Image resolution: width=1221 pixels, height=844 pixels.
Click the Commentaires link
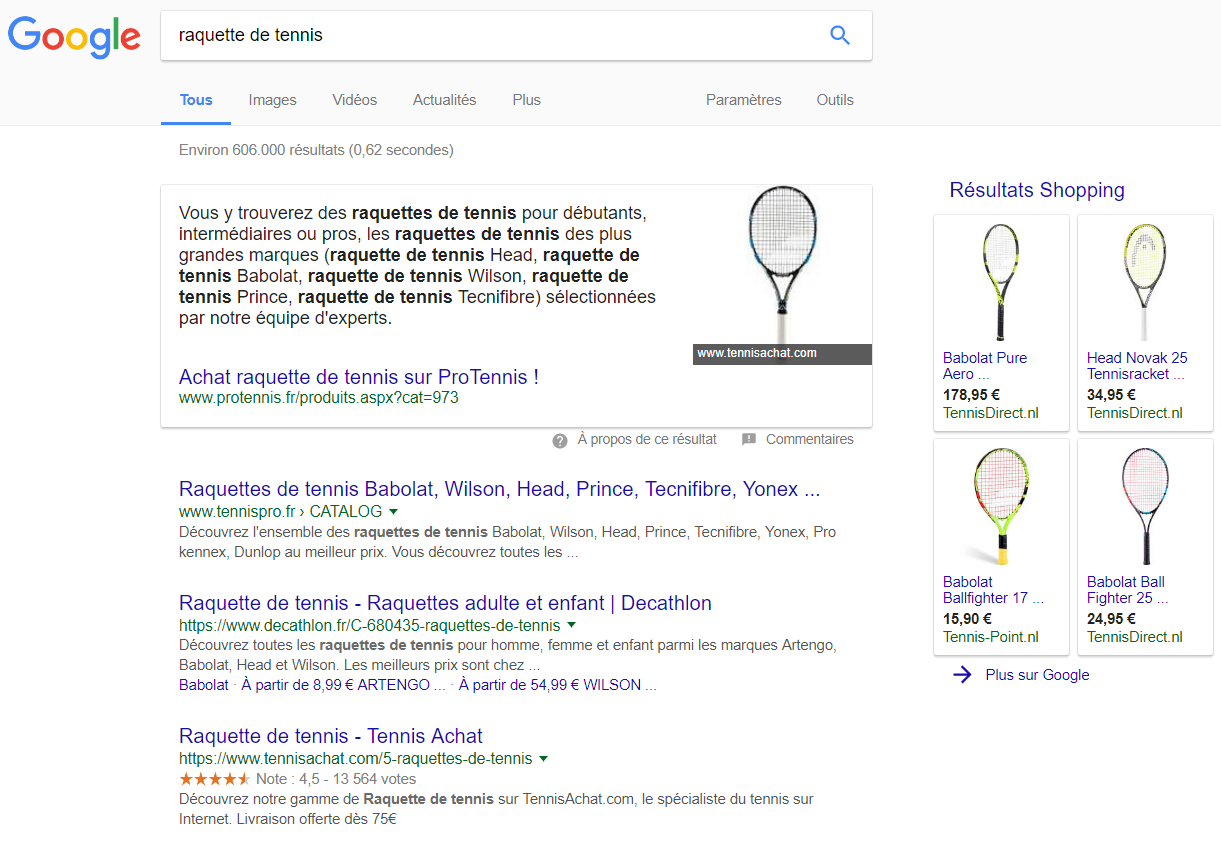(x=810, y=439)
